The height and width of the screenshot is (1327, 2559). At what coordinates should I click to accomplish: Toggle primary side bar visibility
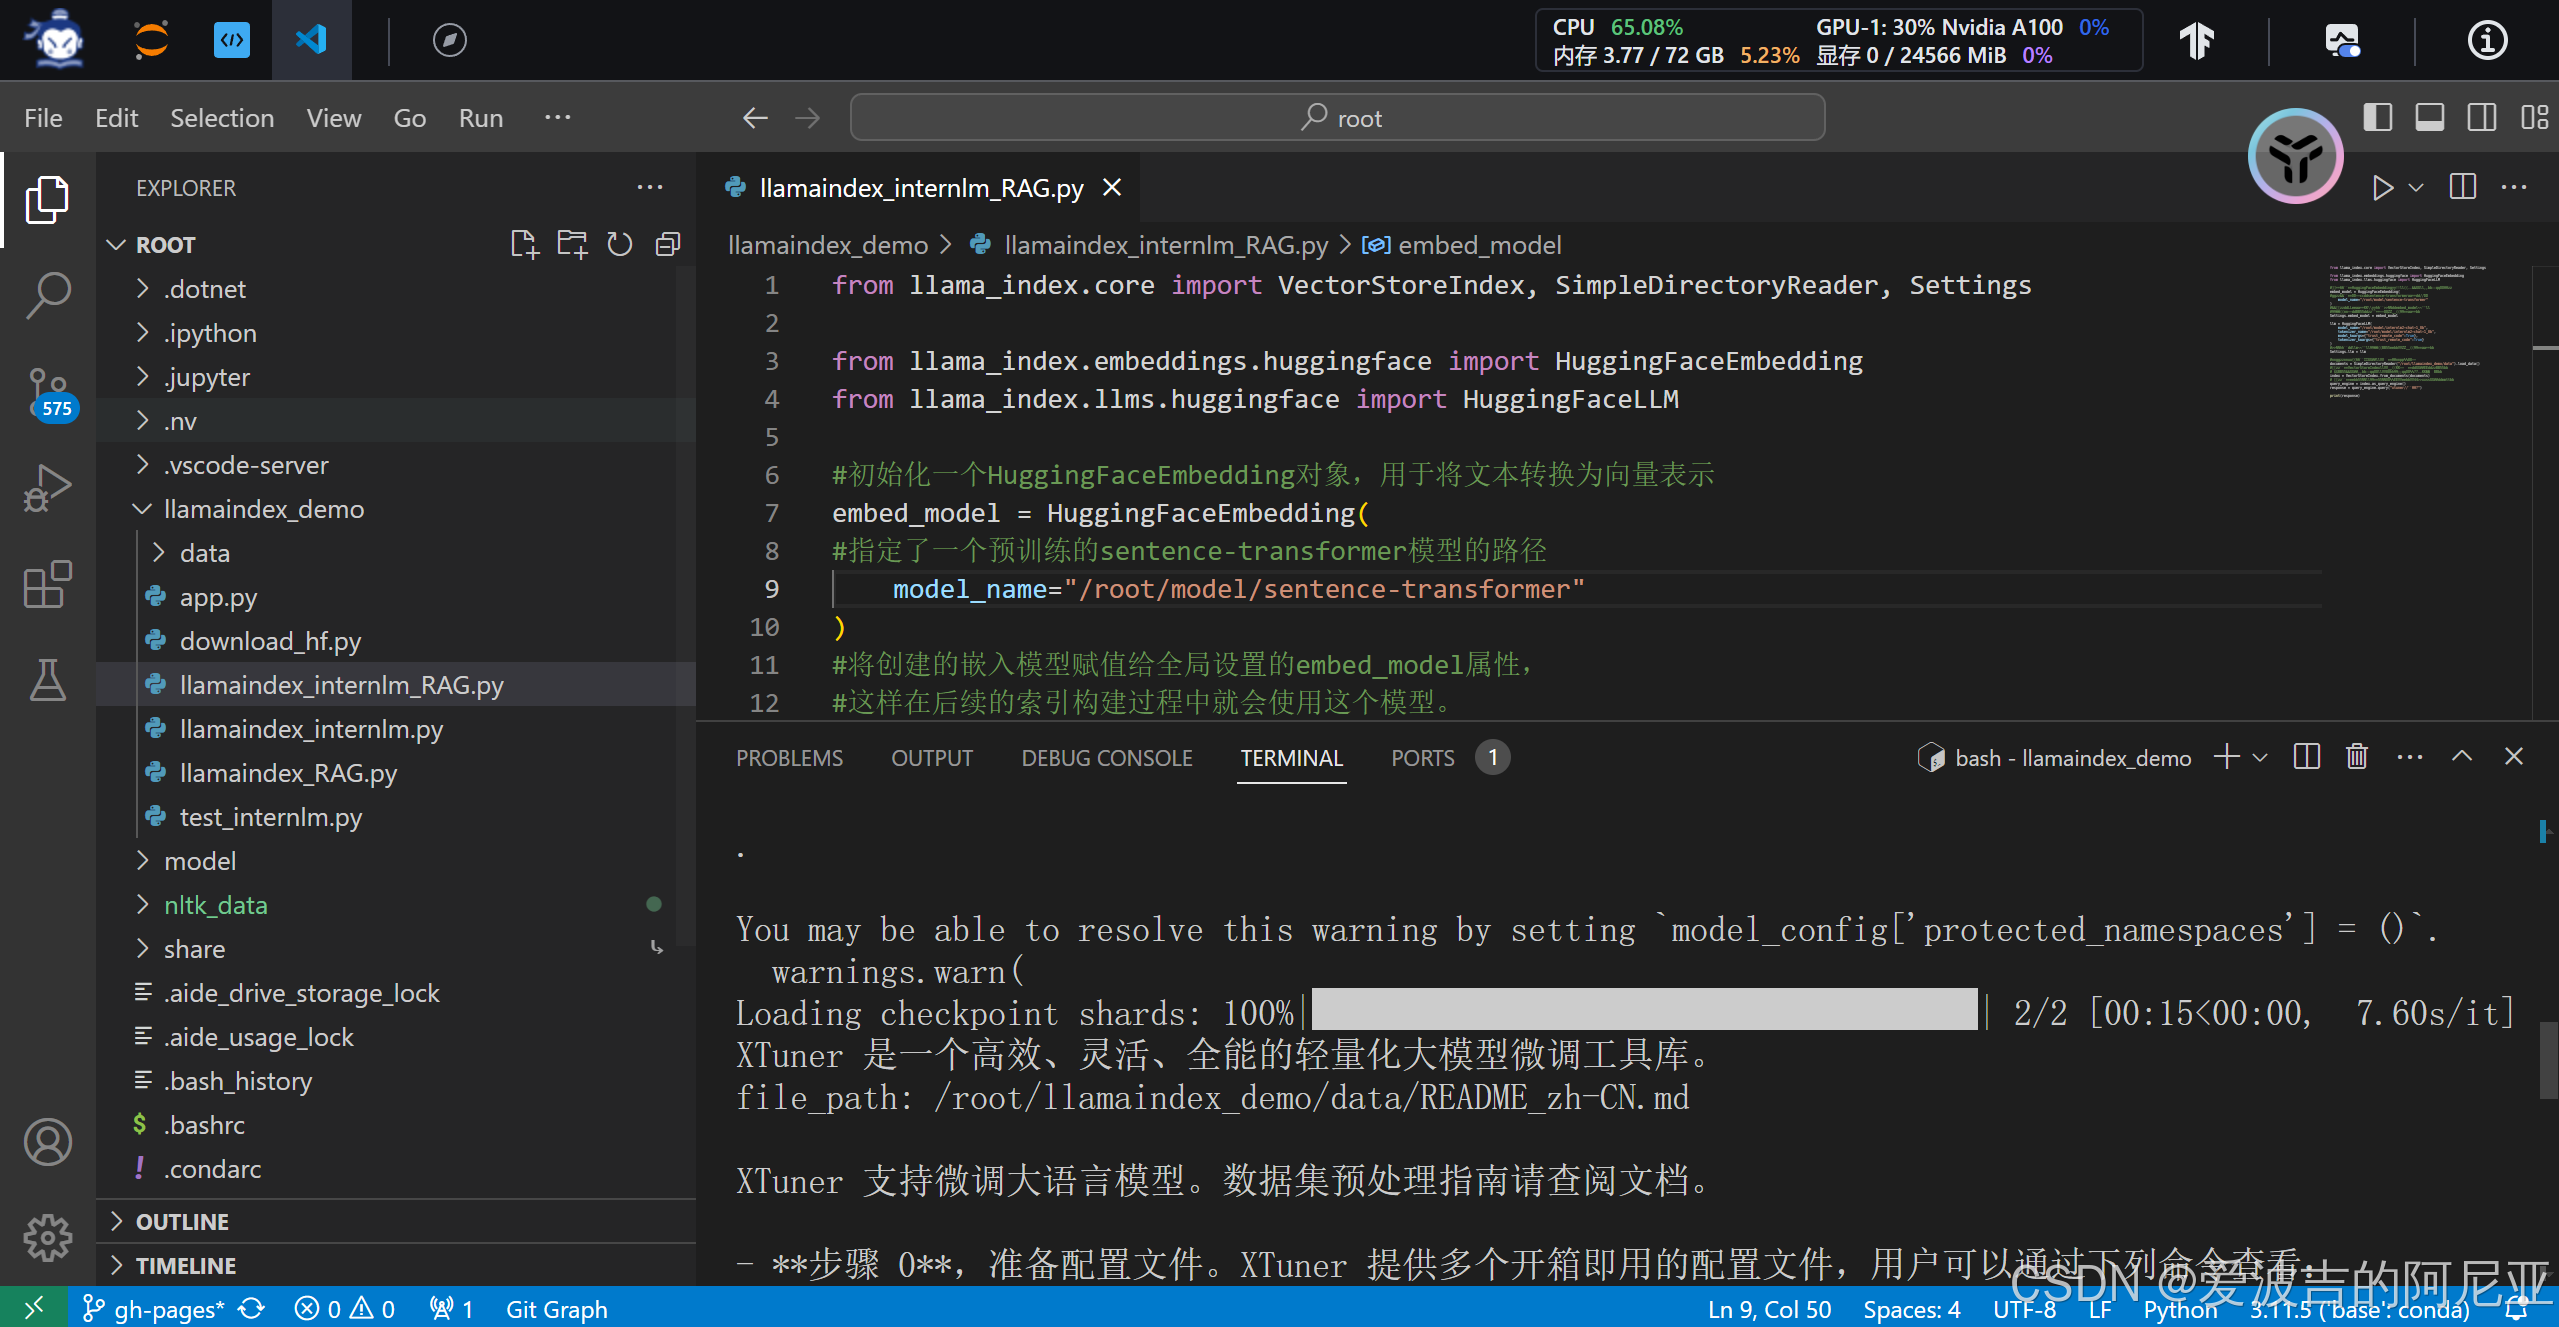(2378, 118)
